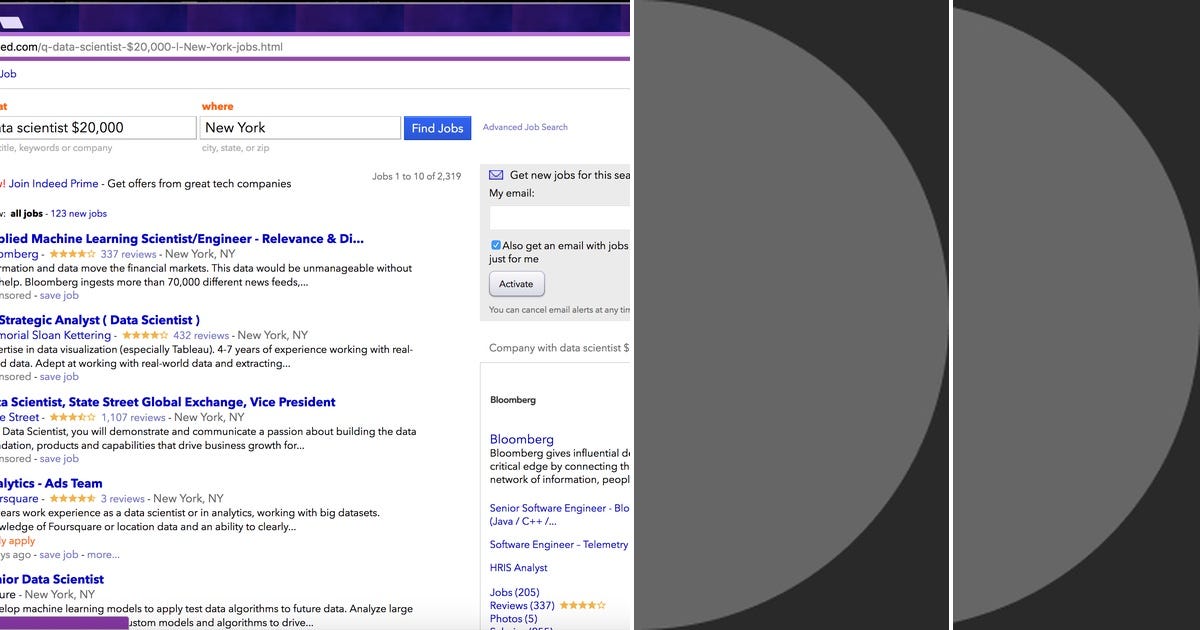The image size is (1200, 630).
Task: Click the 'Easily apply' link
Action: [18, 540]
